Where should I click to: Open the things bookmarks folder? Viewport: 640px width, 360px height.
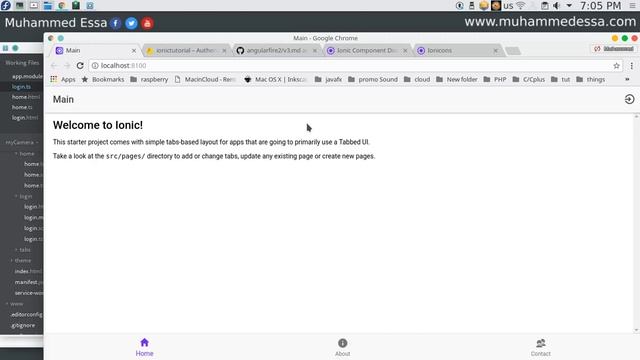591,79
